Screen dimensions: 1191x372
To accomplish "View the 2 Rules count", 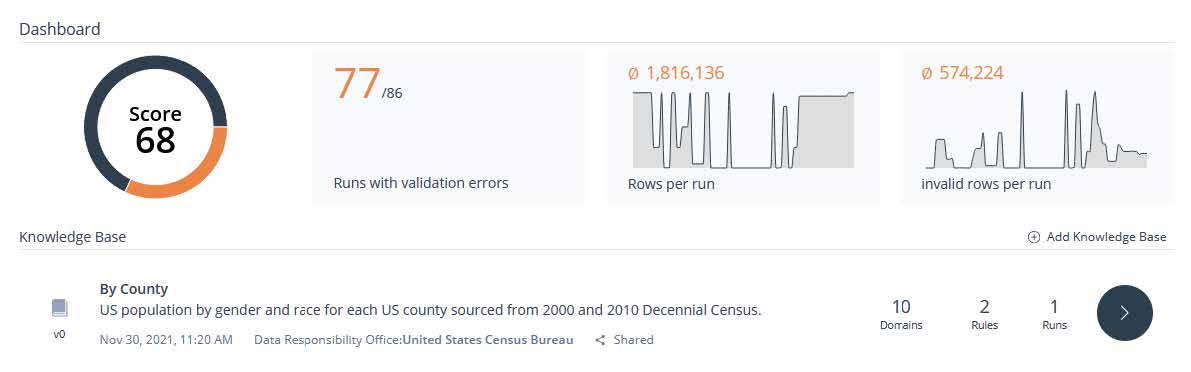I will click(x=984, y=315).
